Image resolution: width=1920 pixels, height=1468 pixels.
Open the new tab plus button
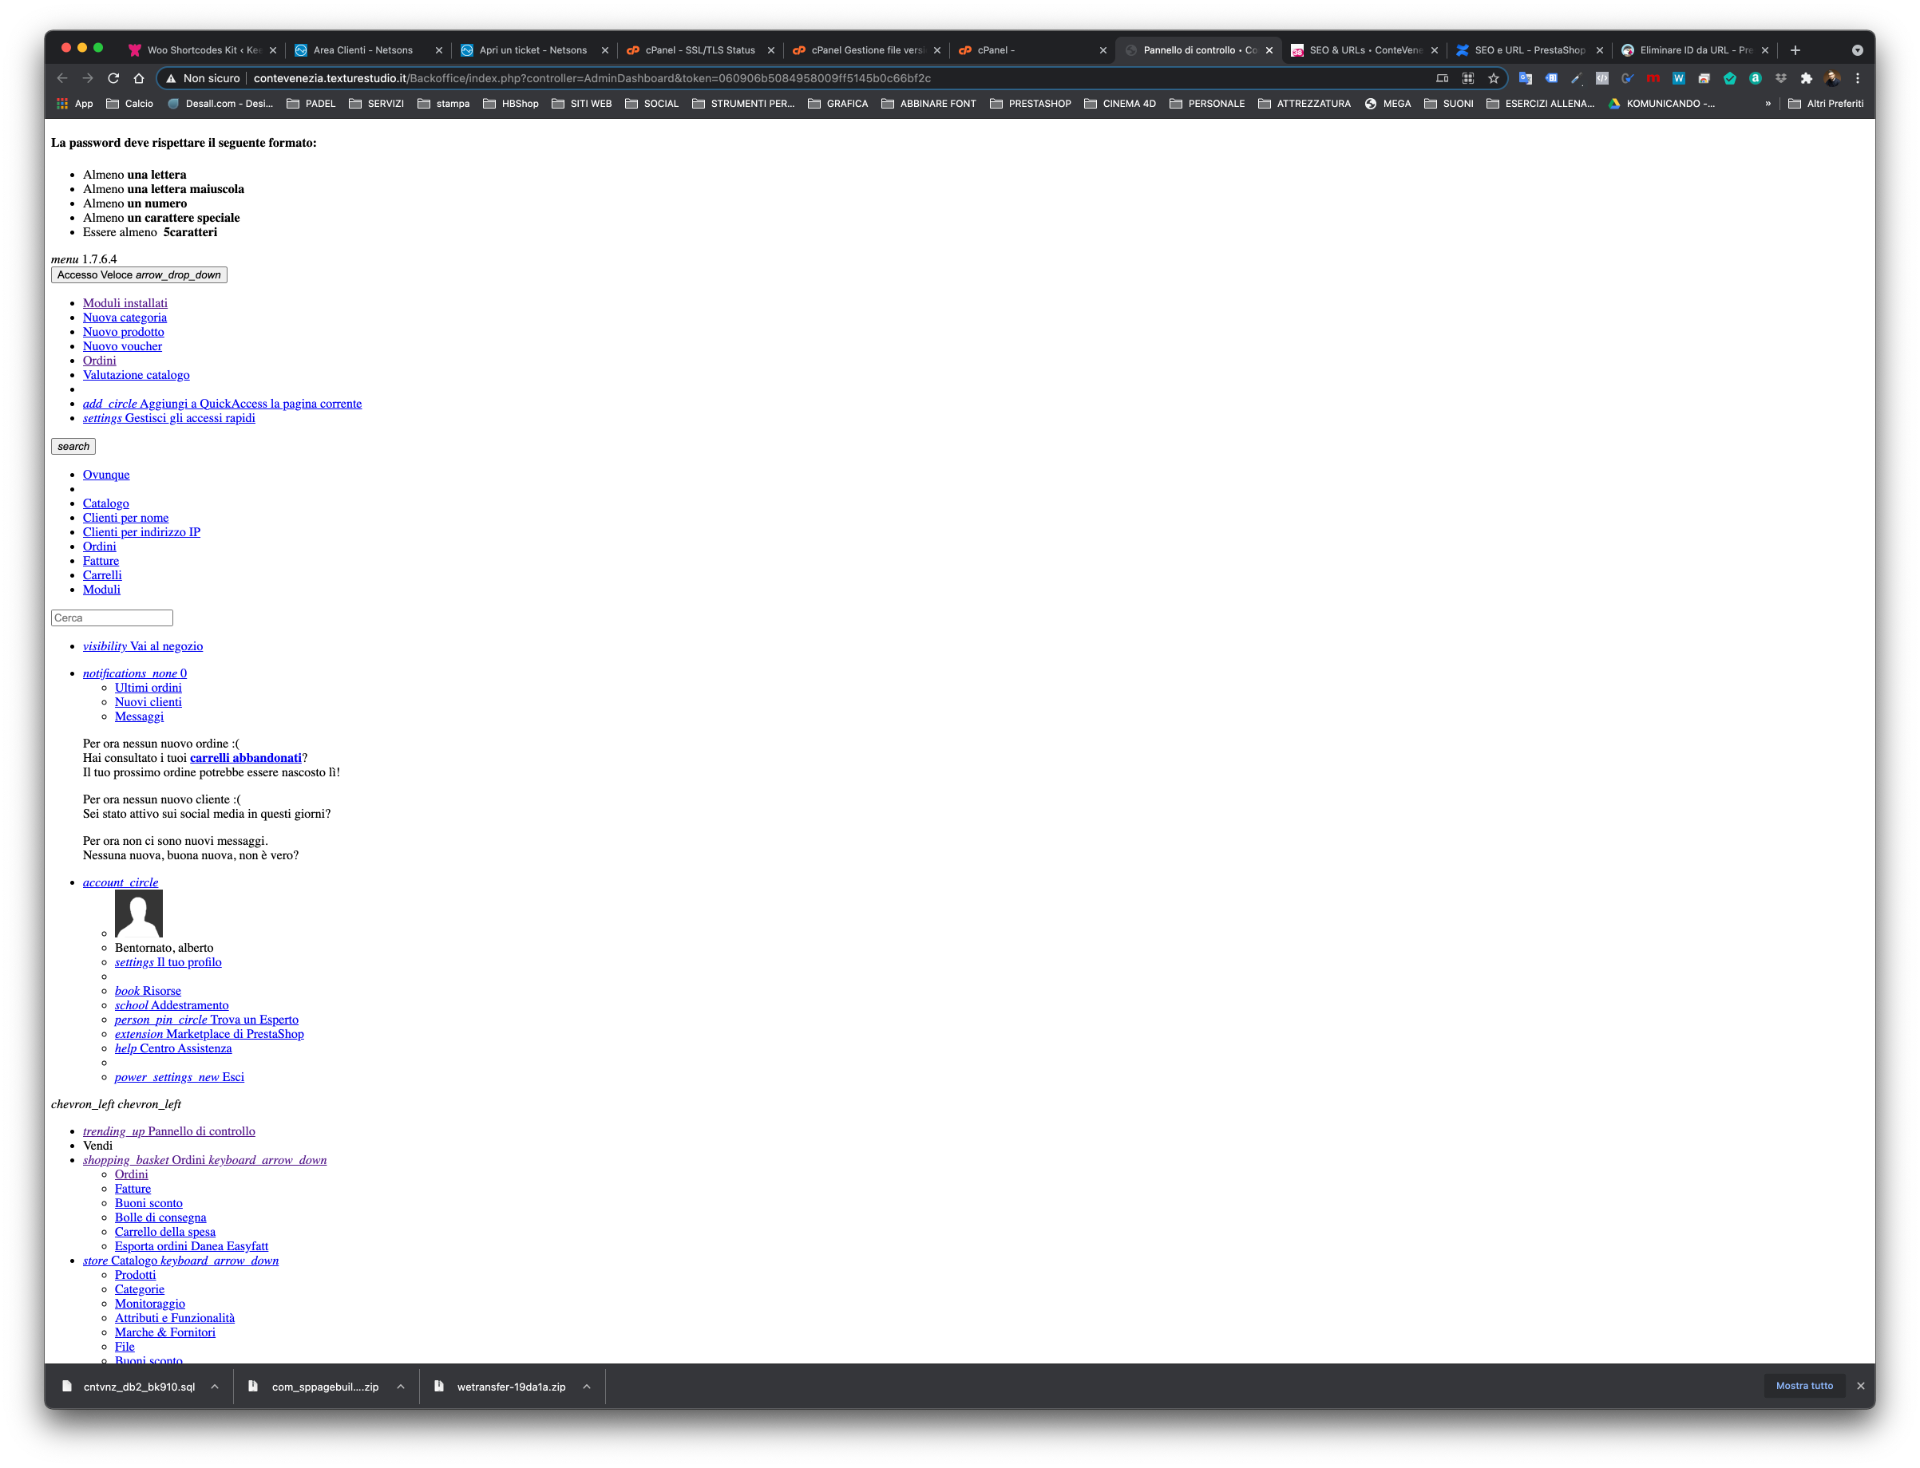[1795, 50]
